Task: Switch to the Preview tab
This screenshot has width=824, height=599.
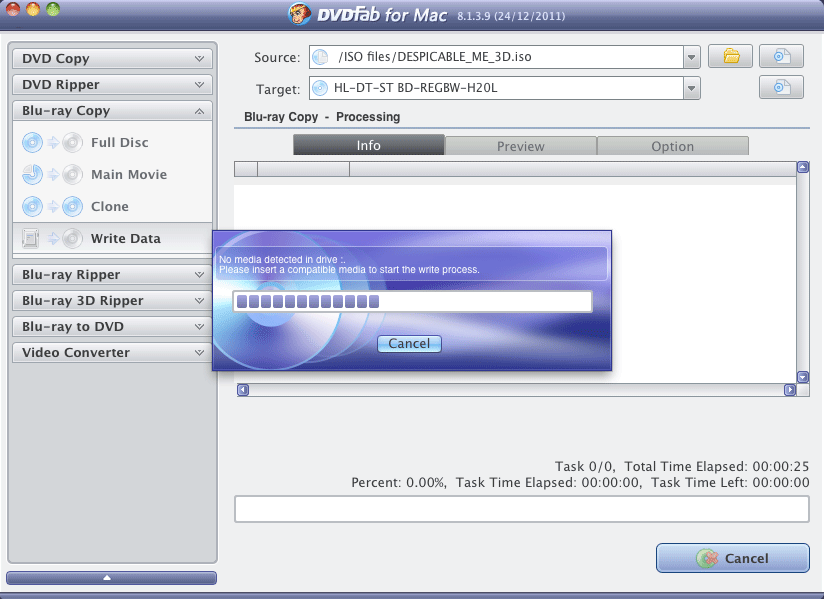Action: click(x=520, y=146)
